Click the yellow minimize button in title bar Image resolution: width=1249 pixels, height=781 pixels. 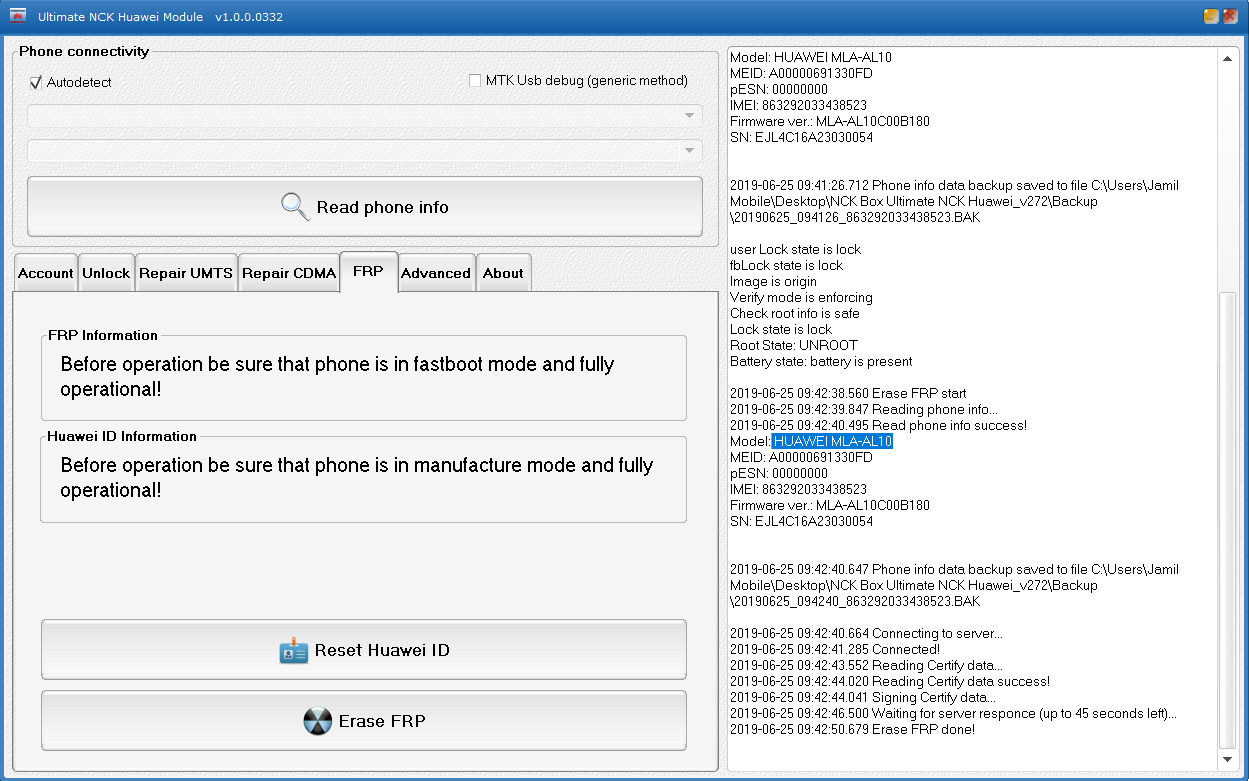1211,16
